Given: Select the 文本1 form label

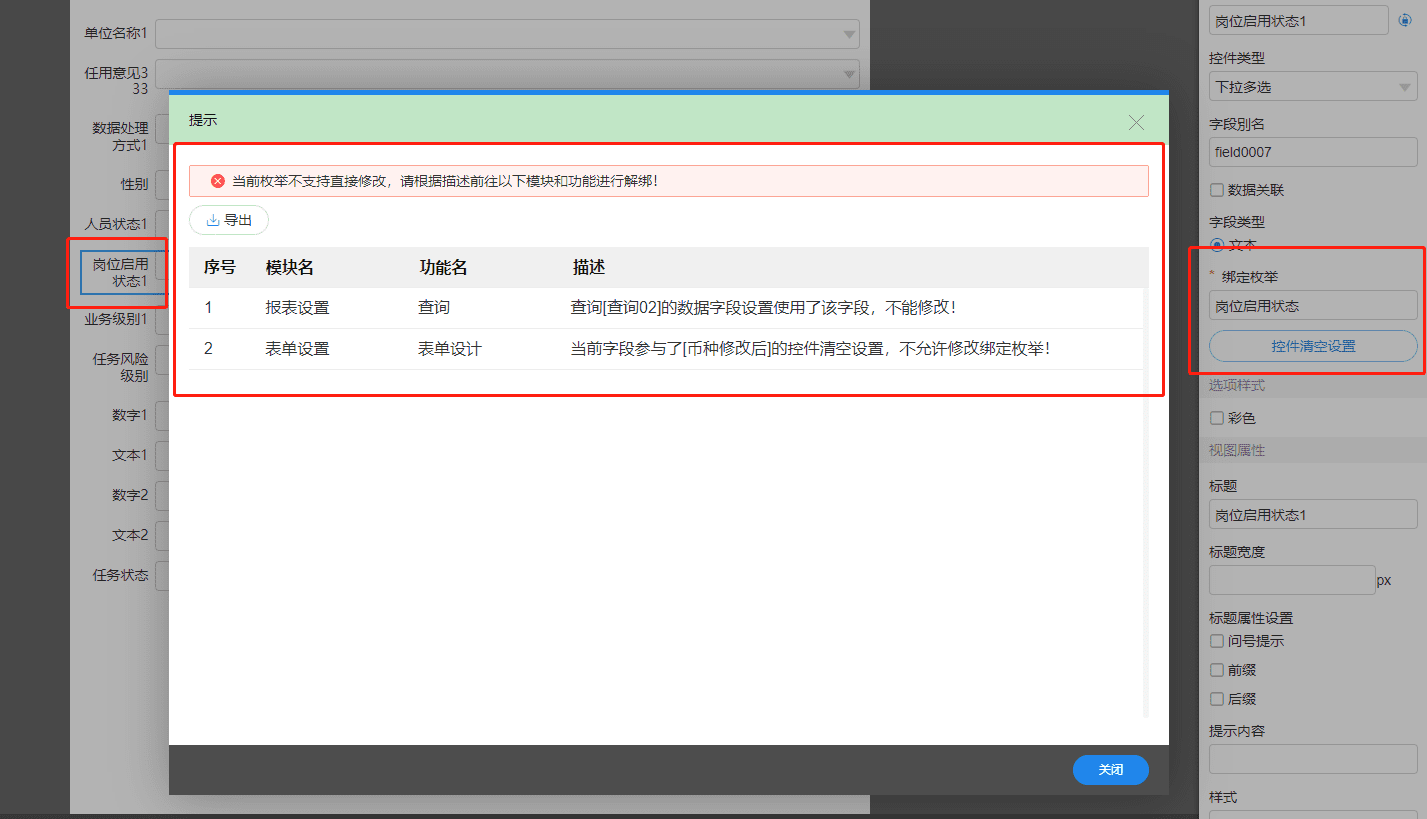Looking at the screenshot, I should pos(130,455).
